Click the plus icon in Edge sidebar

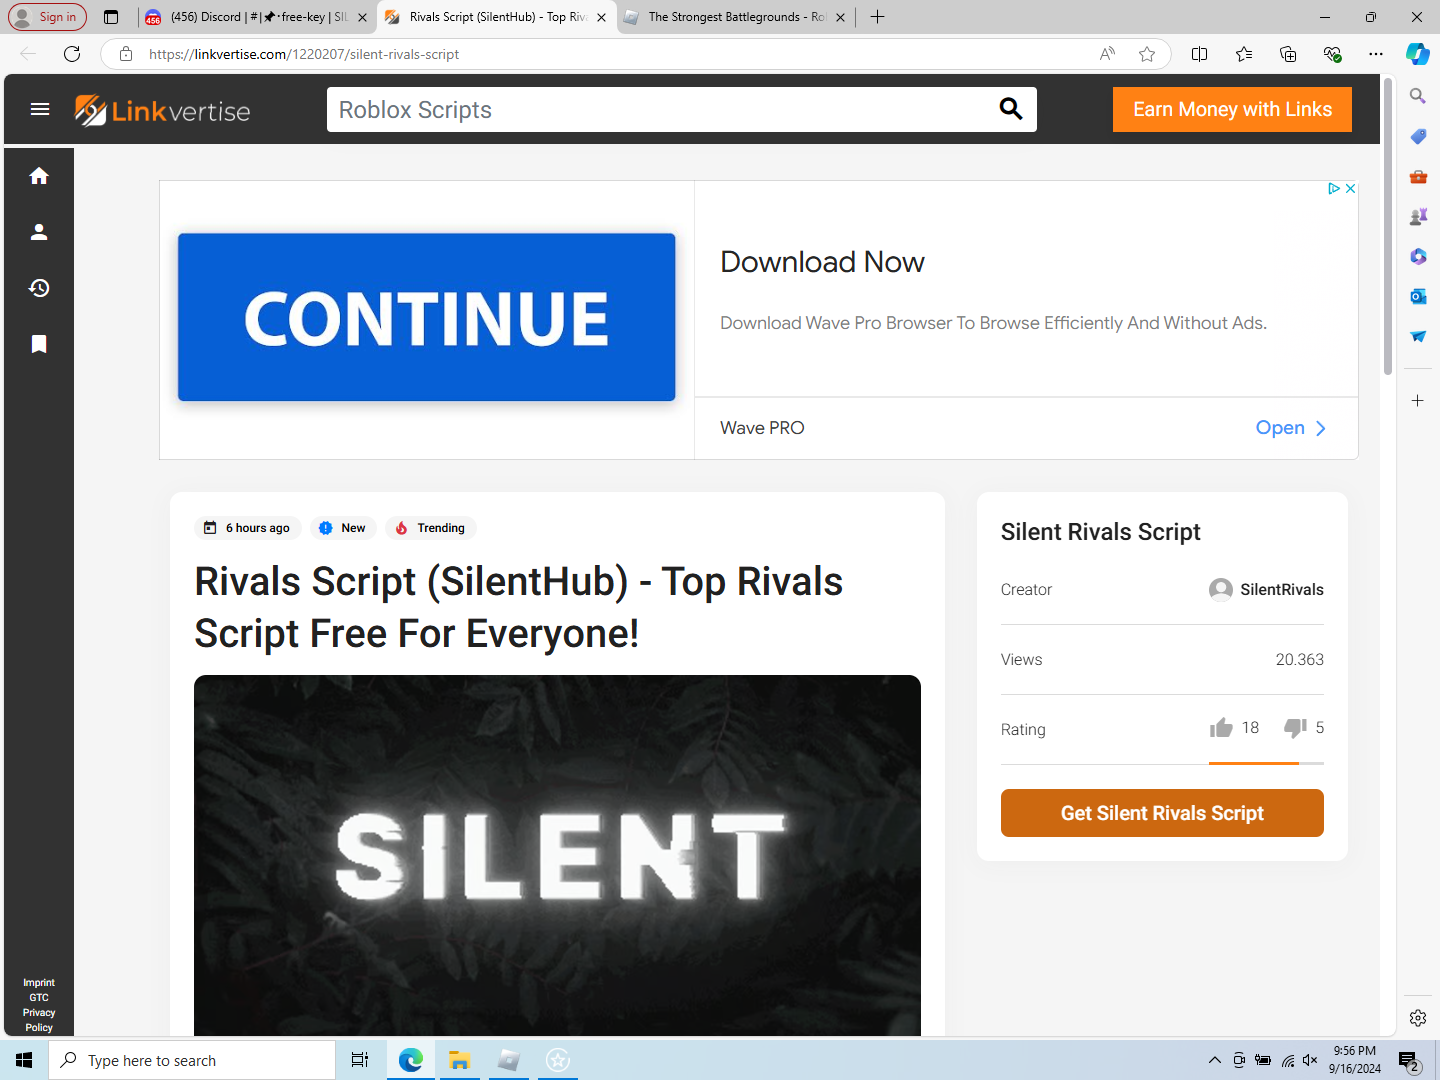click(x=1418, y=401)
